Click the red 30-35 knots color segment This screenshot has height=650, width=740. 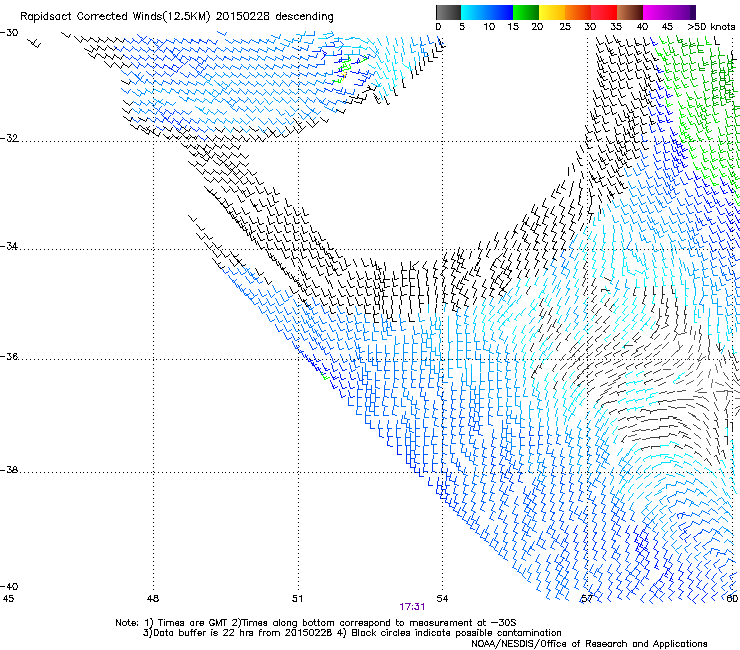pyautogui.click(x=604, y=12)
